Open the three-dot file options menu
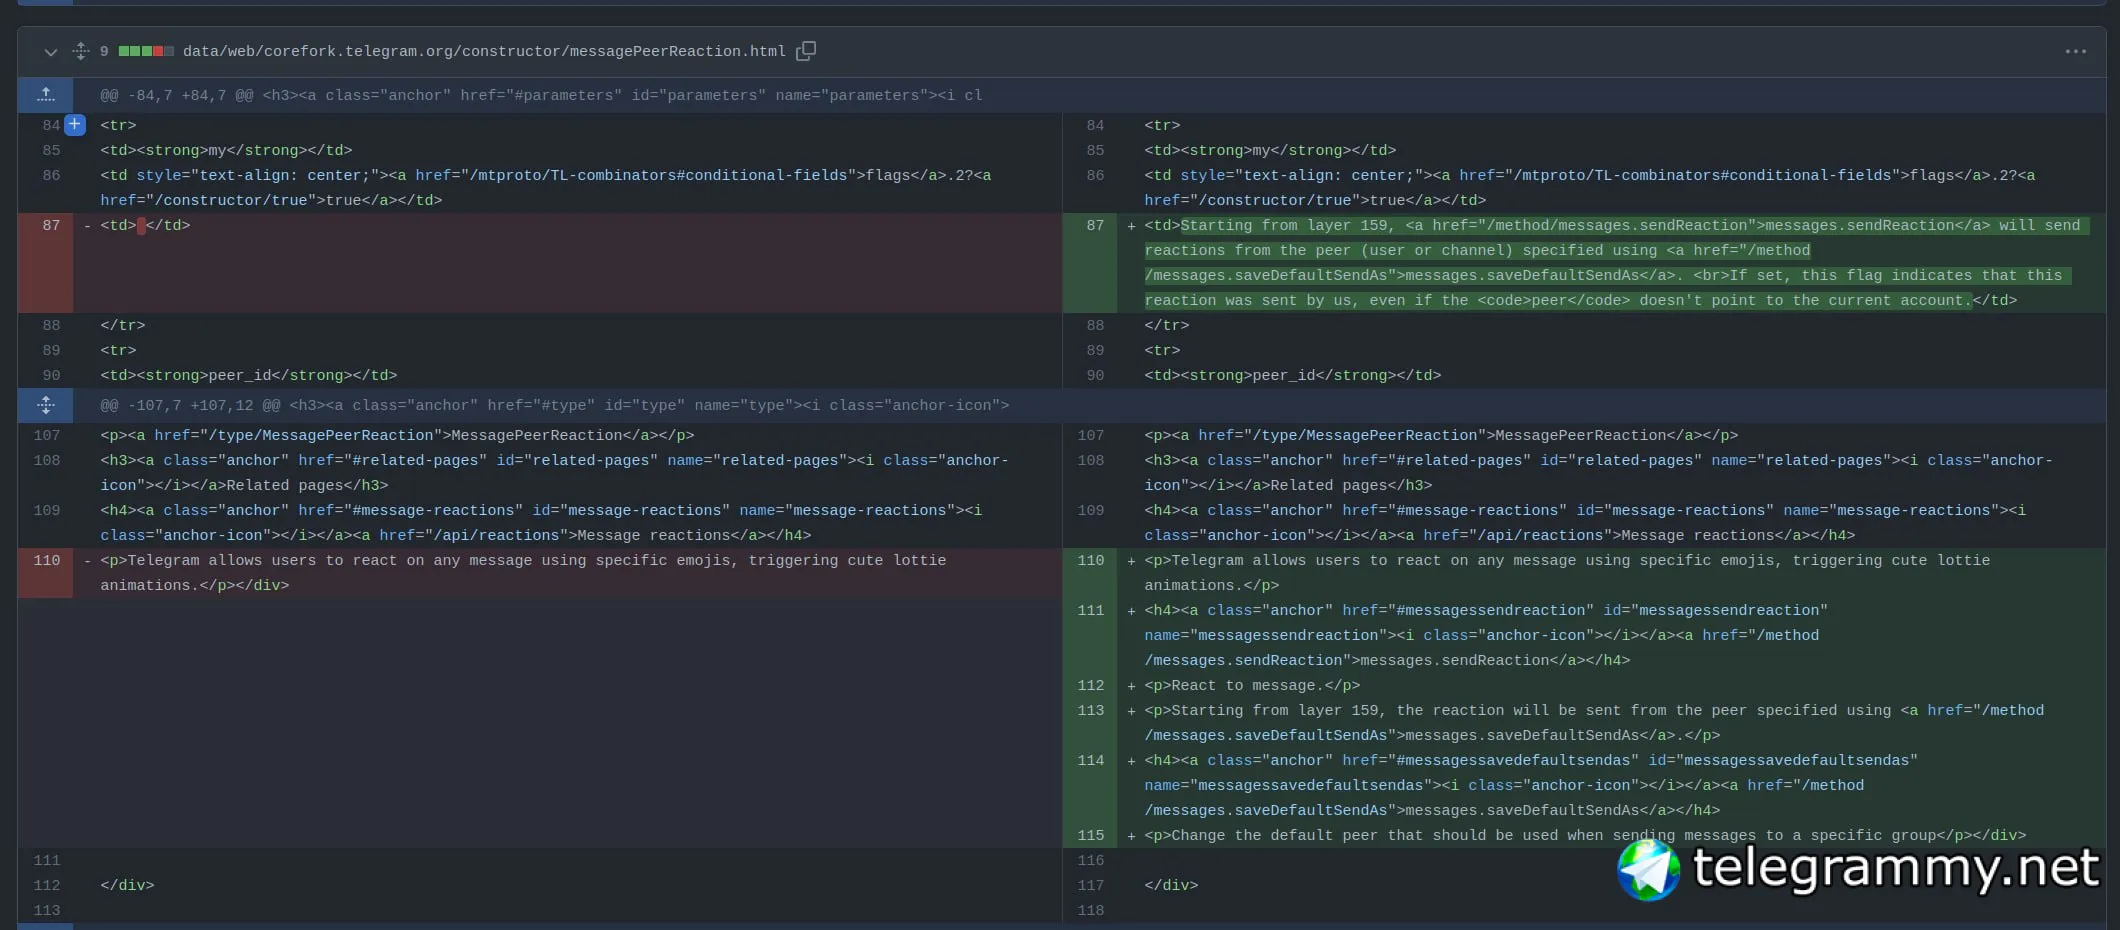The image size is (2120, 930). click(2075, 52)
